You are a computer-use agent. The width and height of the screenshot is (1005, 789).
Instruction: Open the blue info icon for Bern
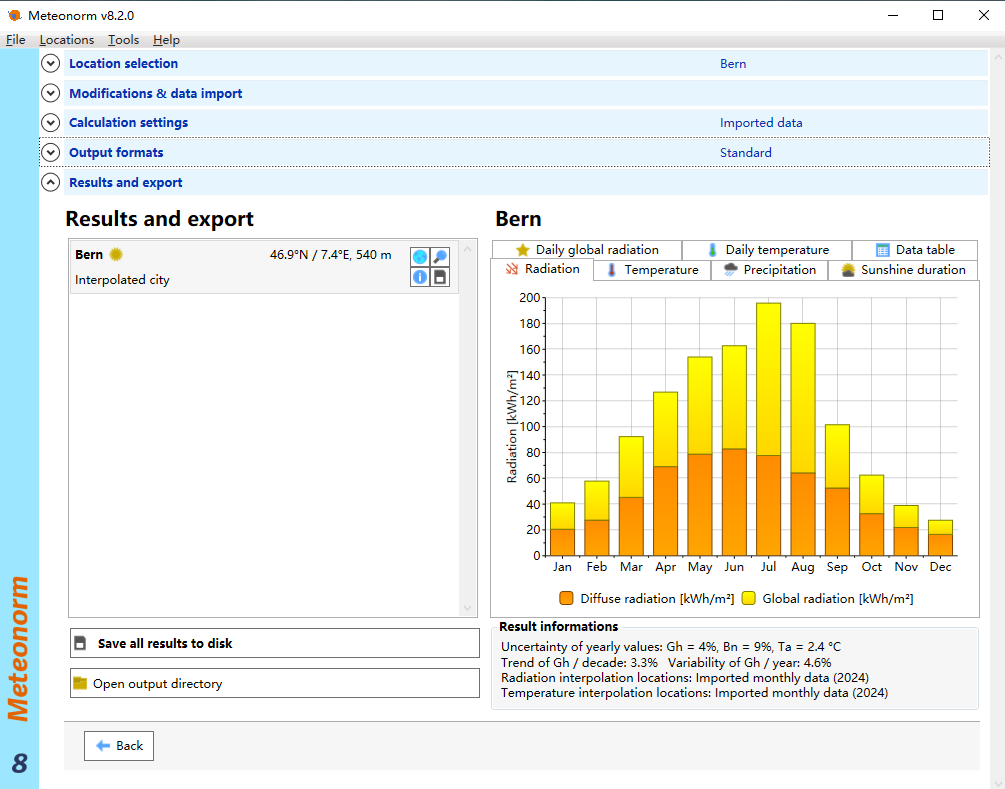420,277
